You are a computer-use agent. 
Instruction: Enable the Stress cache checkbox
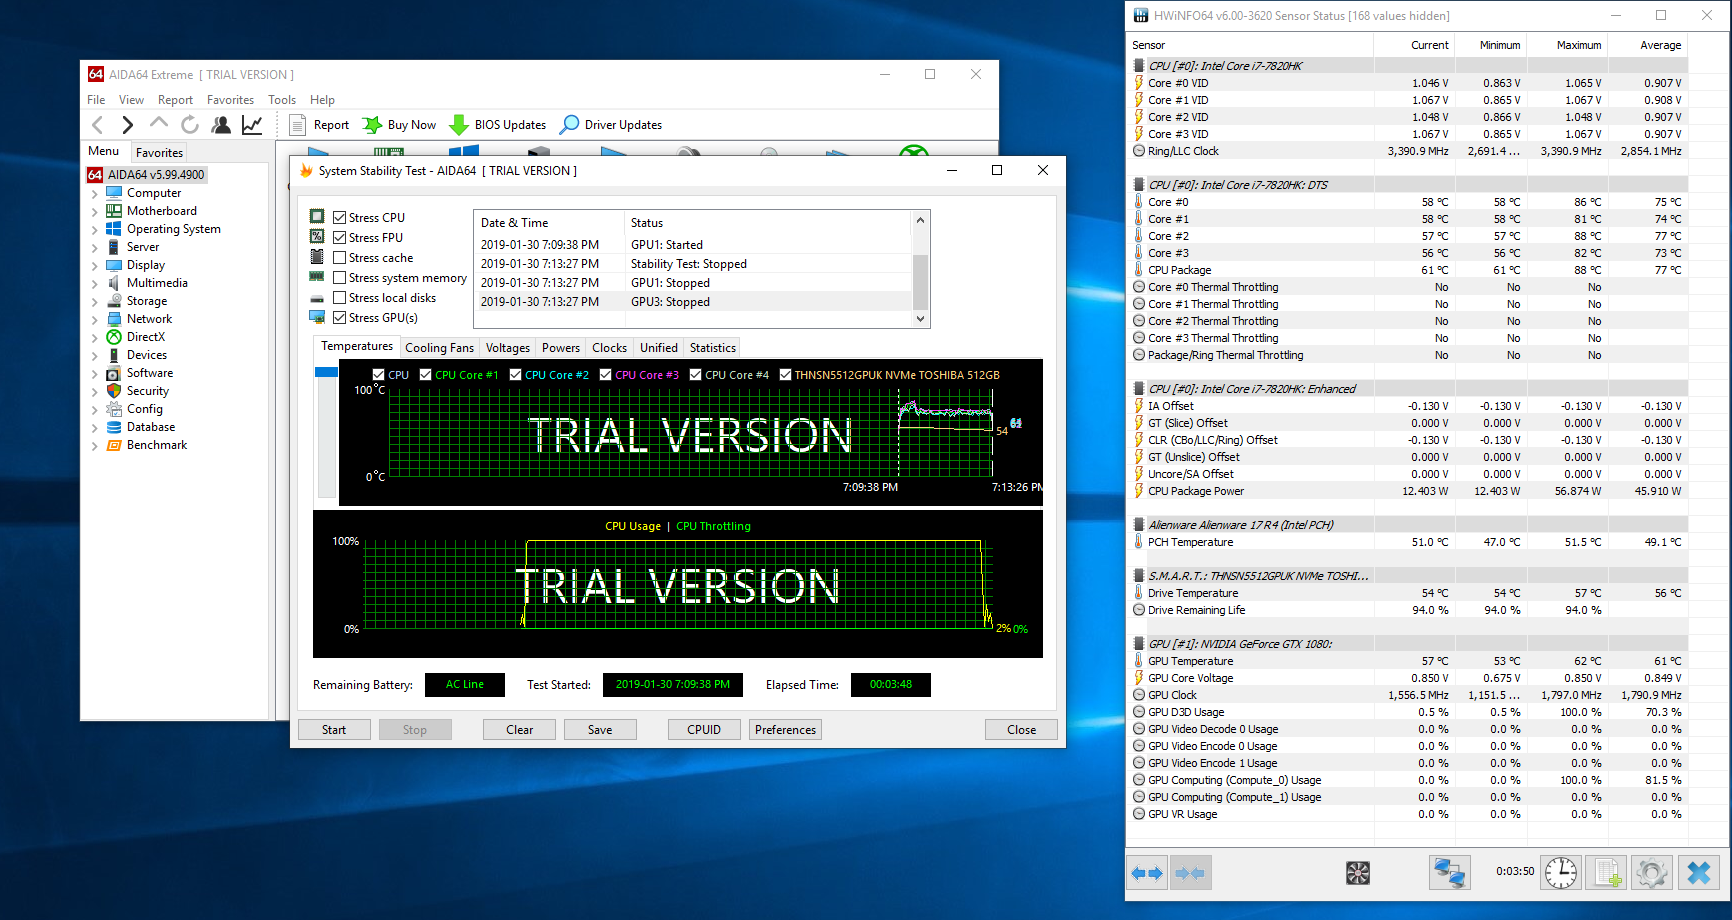coord(340,258)
